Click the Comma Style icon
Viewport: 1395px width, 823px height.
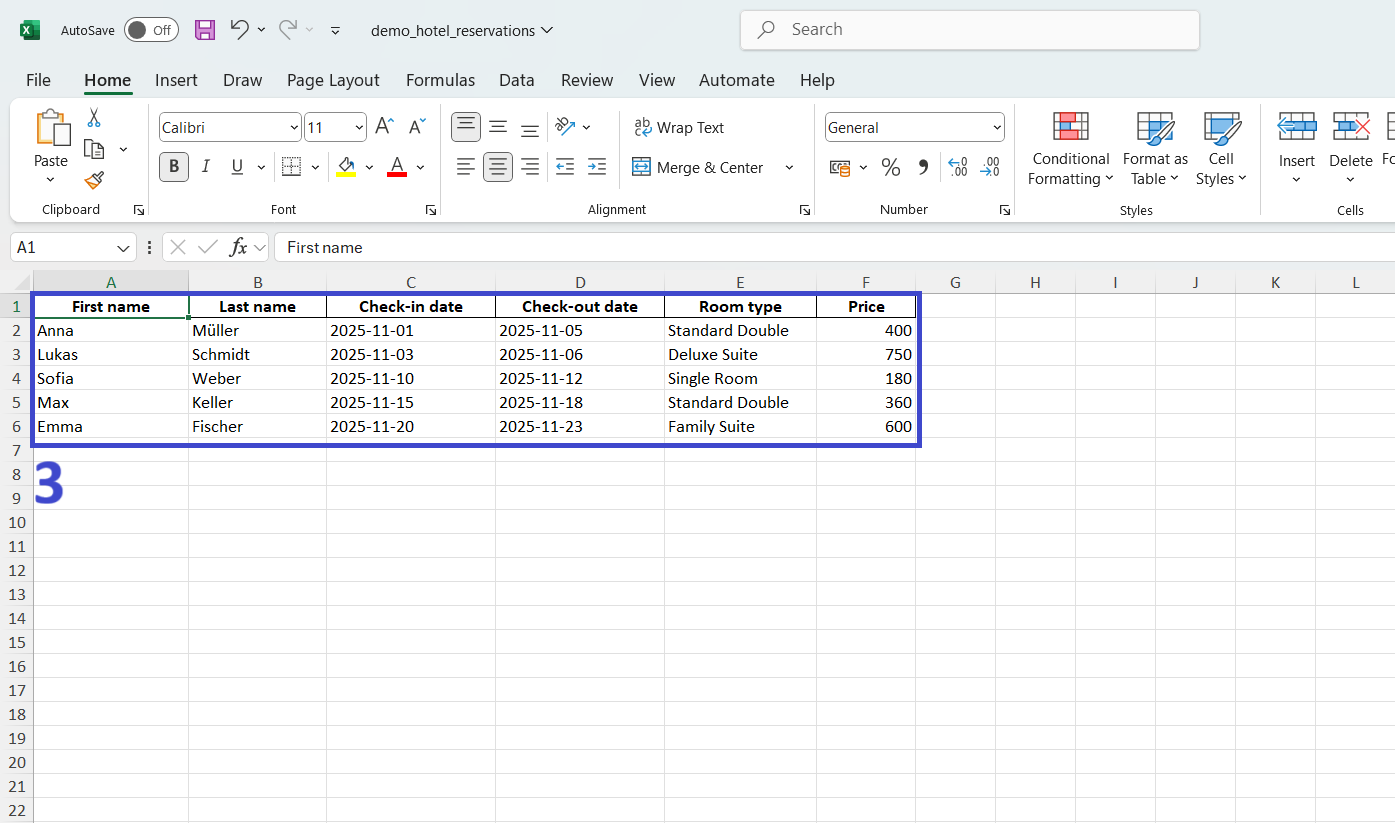click(x=923, y=167)
